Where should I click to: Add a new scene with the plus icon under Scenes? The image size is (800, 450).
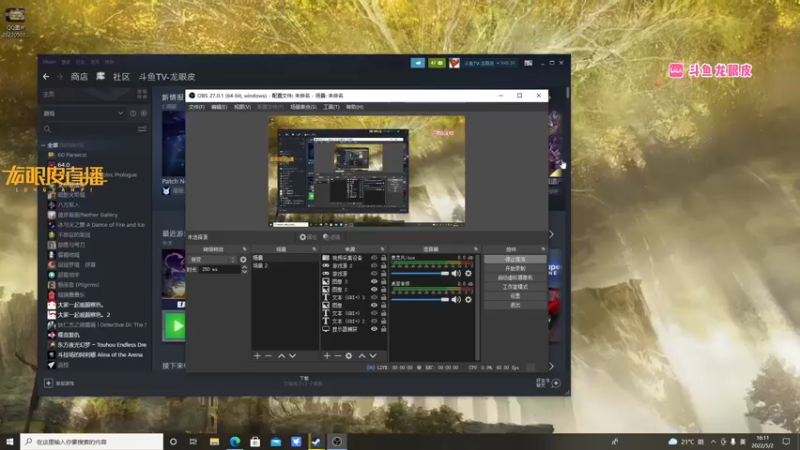coord(257,356)
